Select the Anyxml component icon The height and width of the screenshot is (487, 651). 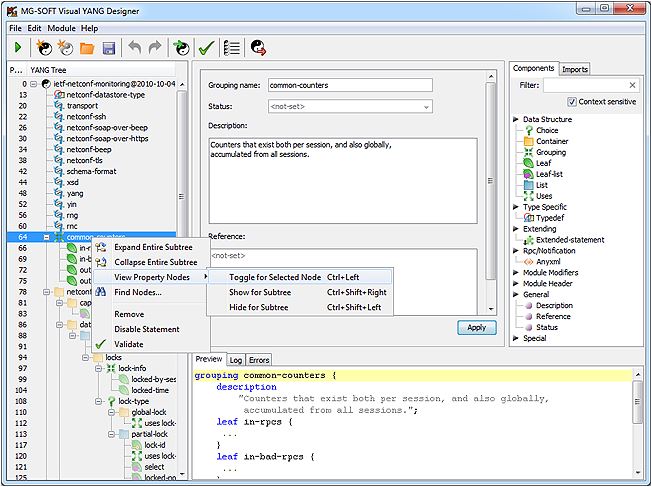tap(529, 262)
